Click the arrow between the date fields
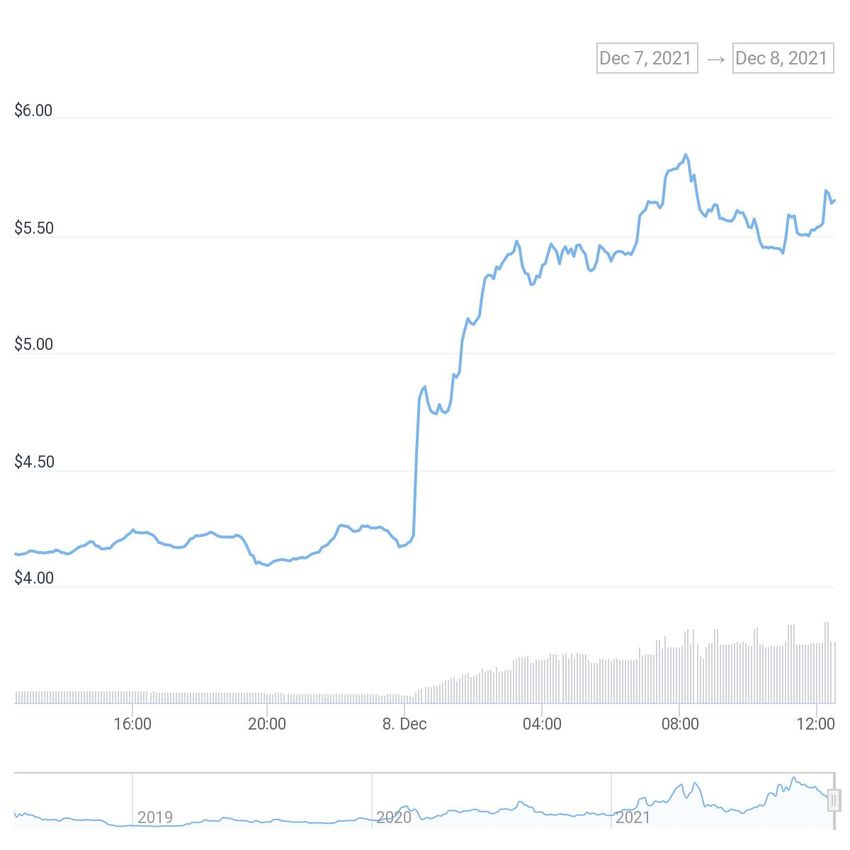850x850 pixels. 716,57
